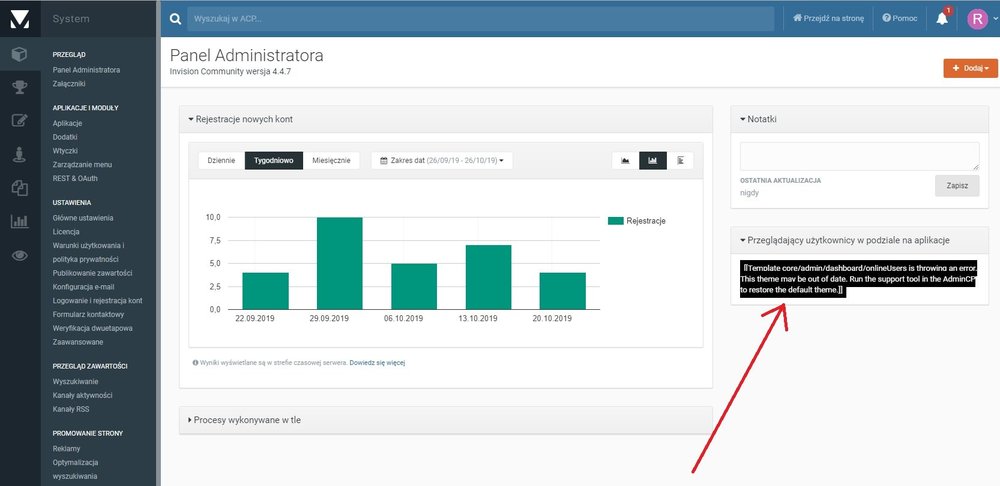
Task: Open the bar chart statistics icon in sidebar
Action: [x=19, y=222]
